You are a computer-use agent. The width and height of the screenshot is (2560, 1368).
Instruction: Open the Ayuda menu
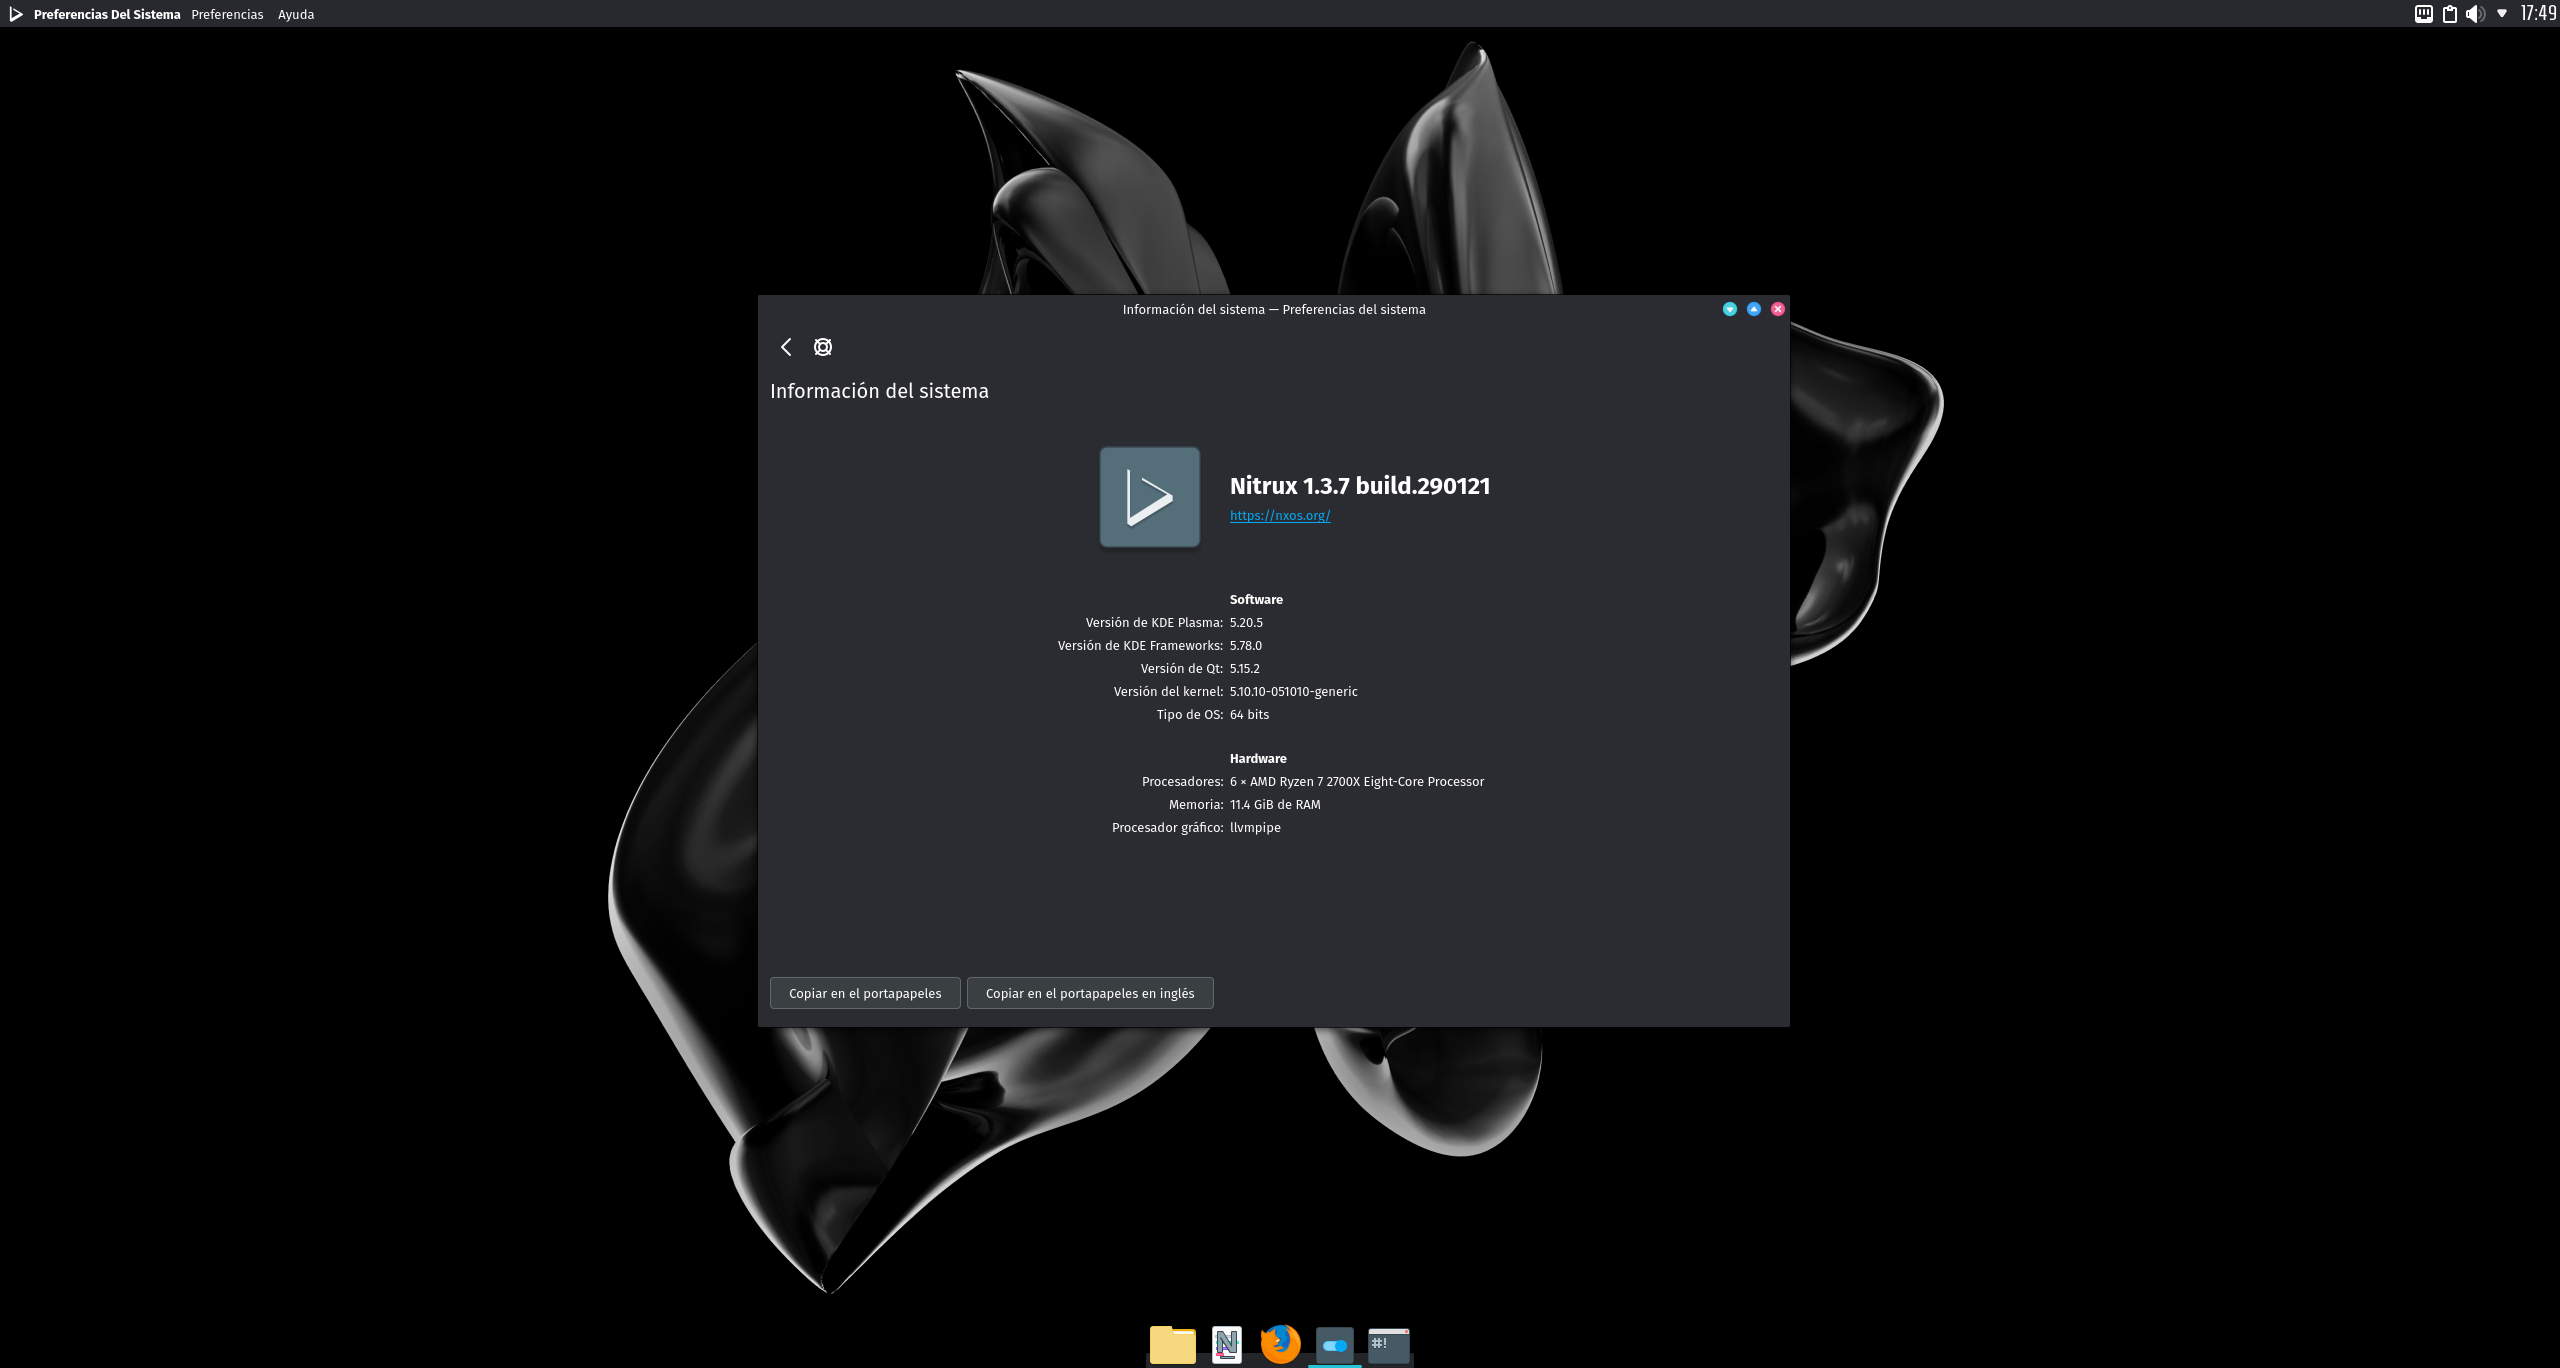296,14
